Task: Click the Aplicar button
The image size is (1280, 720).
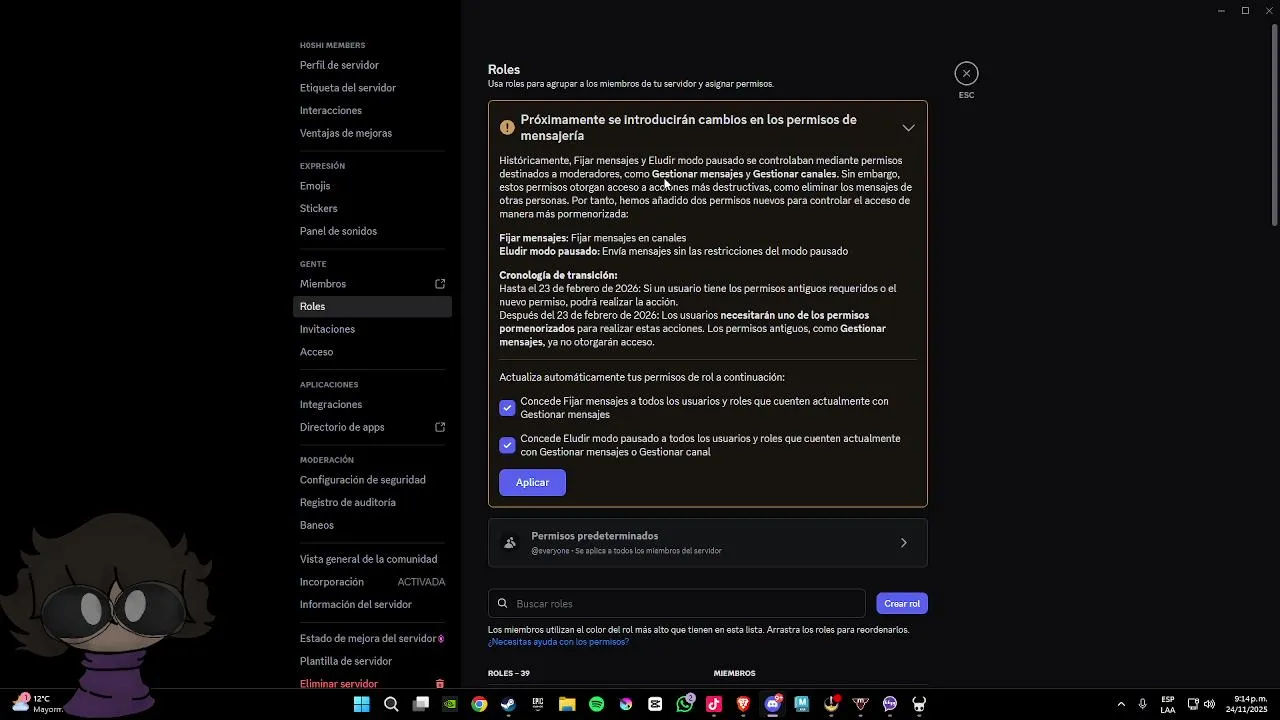Action: (x=532, y=482)
